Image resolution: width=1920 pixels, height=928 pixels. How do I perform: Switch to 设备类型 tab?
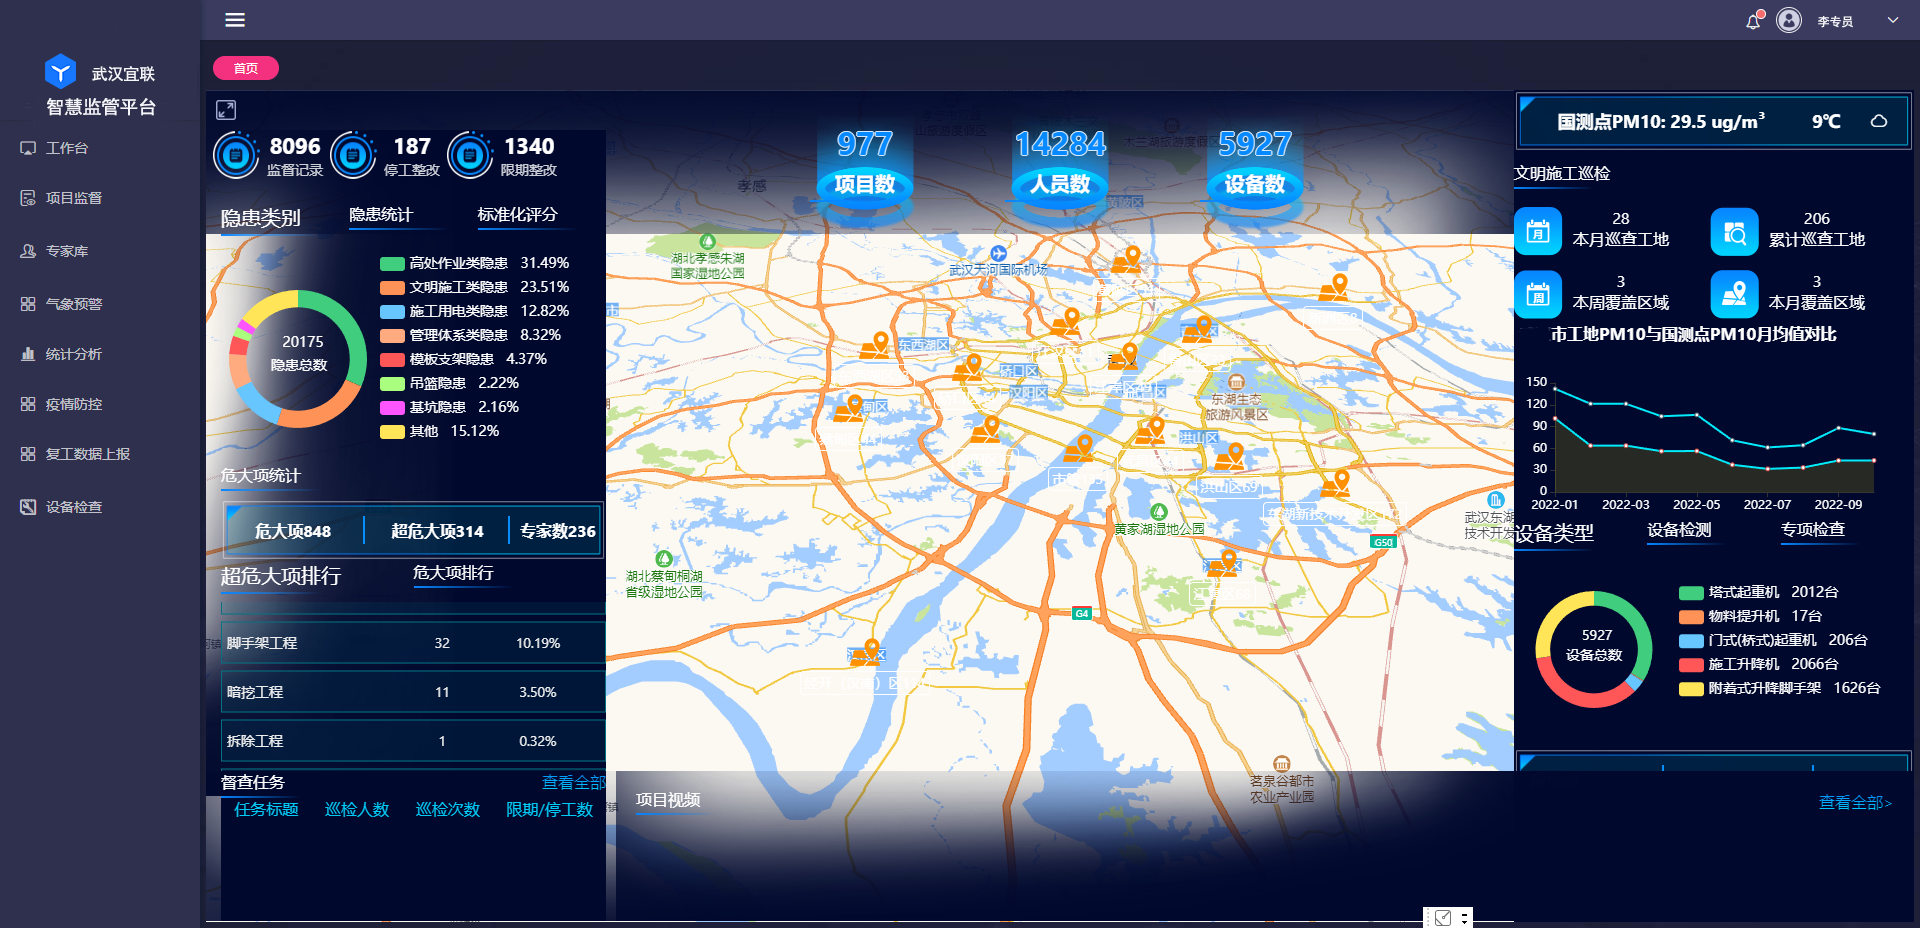(1554, 533)
